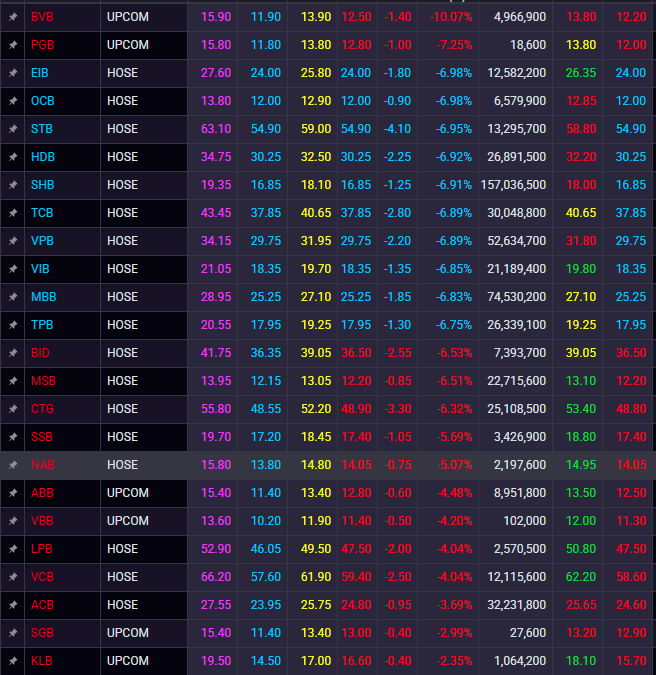The image size is (656, 675).
Task: Pin the SHB ticker row
Action: tap(12, 185)
